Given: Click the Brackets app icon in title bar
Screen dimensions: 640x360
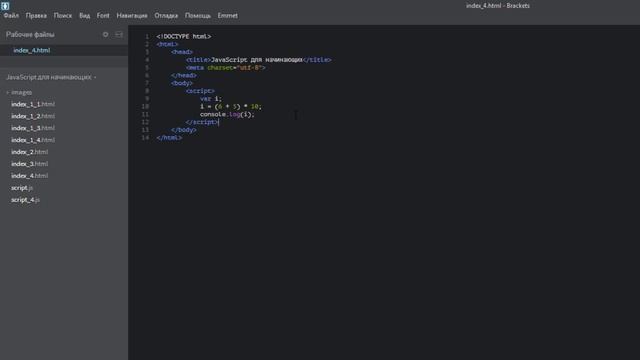Looking at the screenshot, I should (x=5, y=5).
